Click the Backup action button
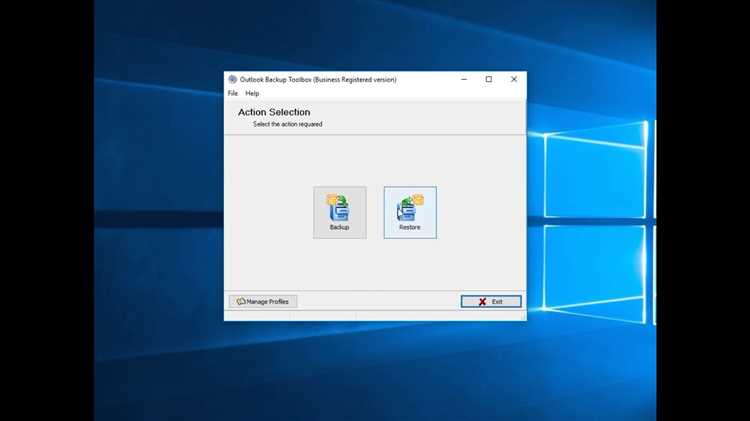Viewport: 750px width, 421px height. coord(340,212)
